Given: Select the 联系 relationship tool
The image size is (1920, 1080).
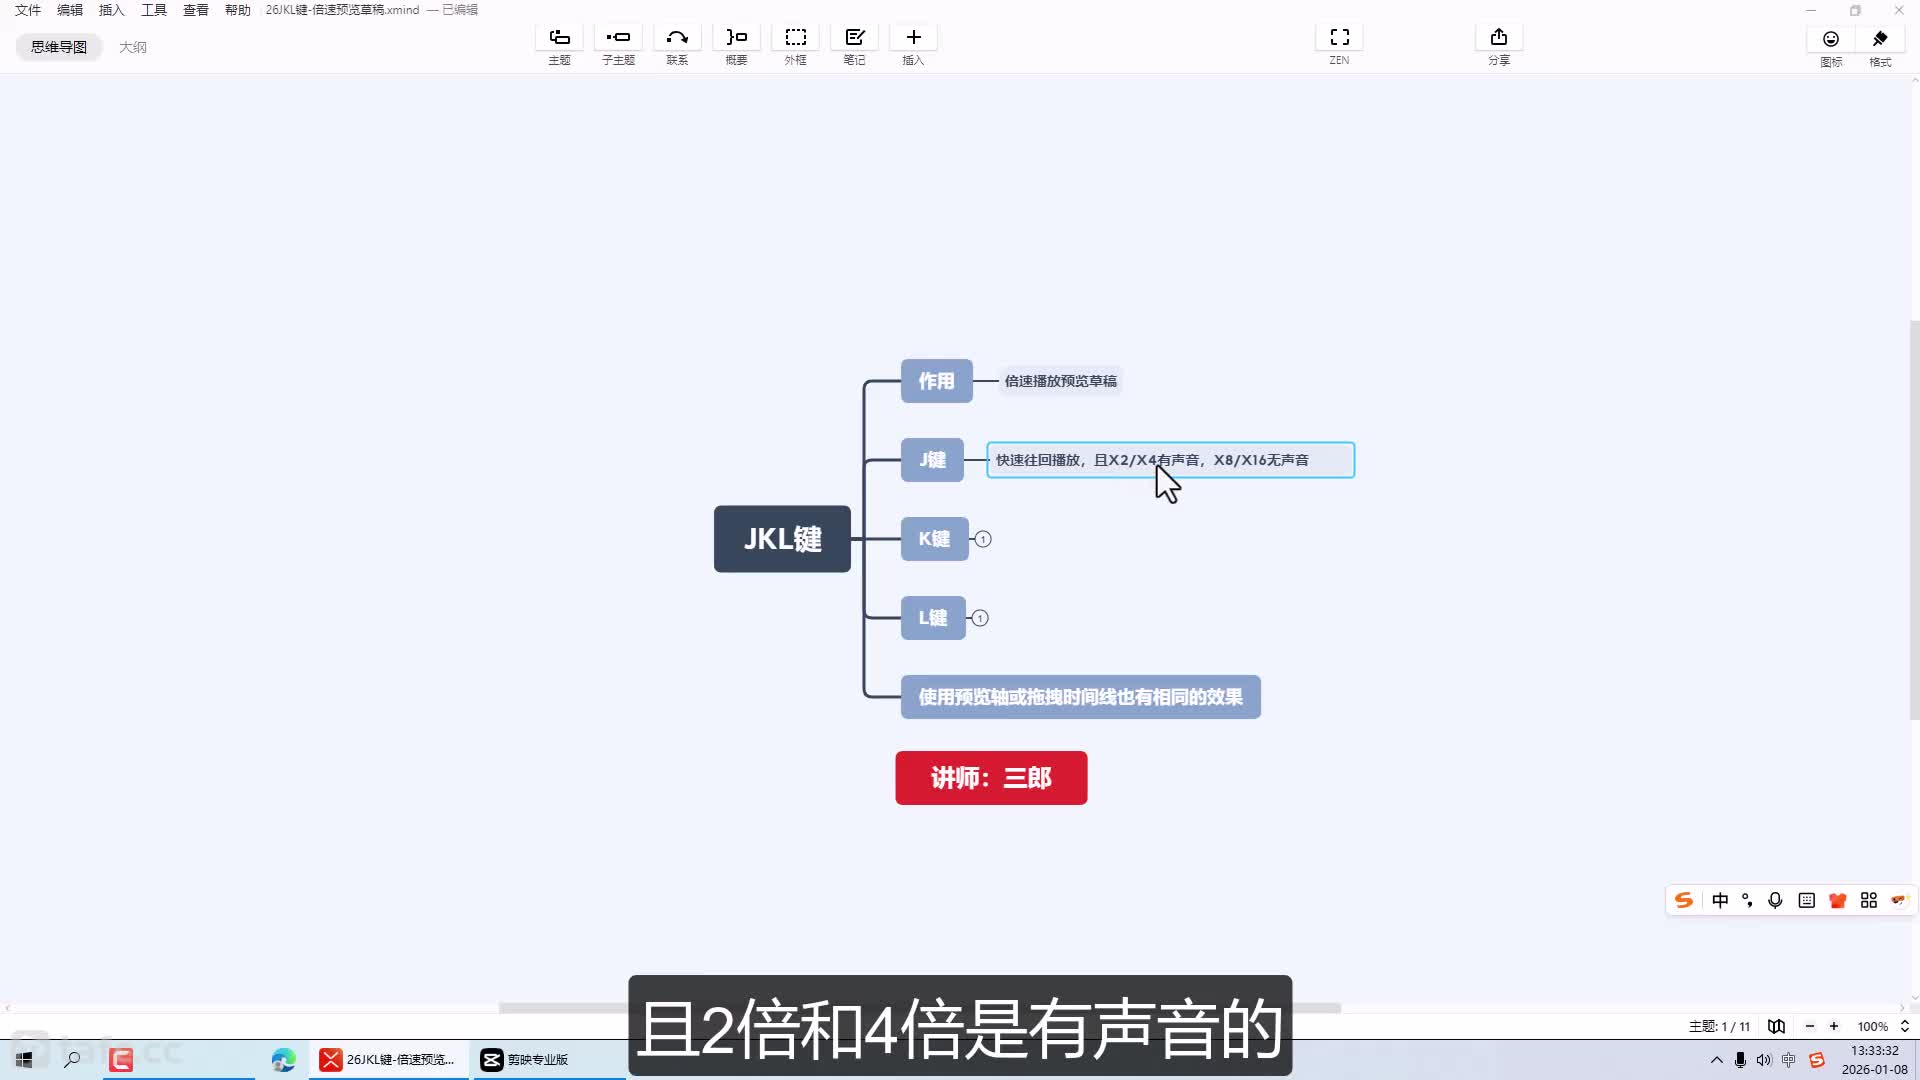Looking at the screenshot, I should [677, 38].
